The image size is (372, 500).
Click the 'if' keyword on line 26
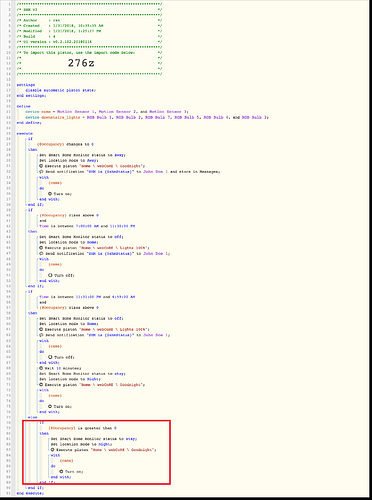31,139
